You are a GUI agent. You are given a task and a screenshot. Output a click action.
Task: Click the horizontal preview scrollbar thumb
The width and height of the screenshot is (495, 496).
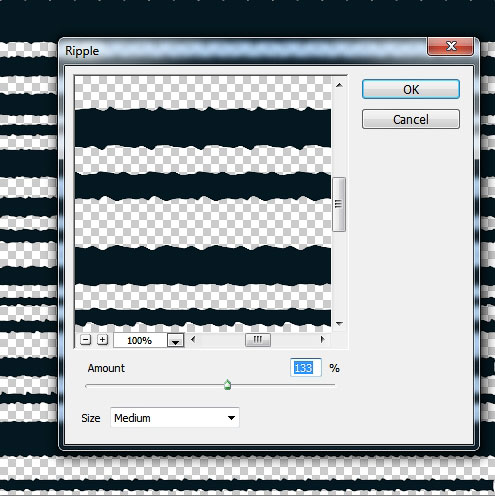[258, 340]
